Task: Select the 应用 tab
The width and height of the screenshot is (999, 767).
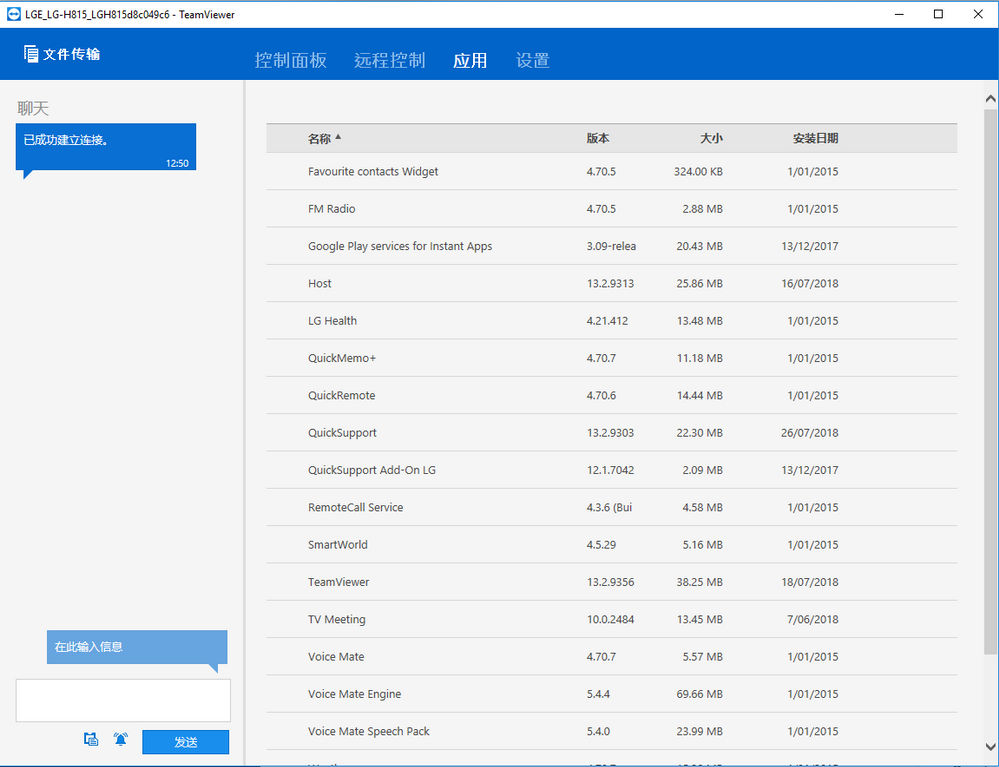Action: pyautogui.click(x=470, y=60)
